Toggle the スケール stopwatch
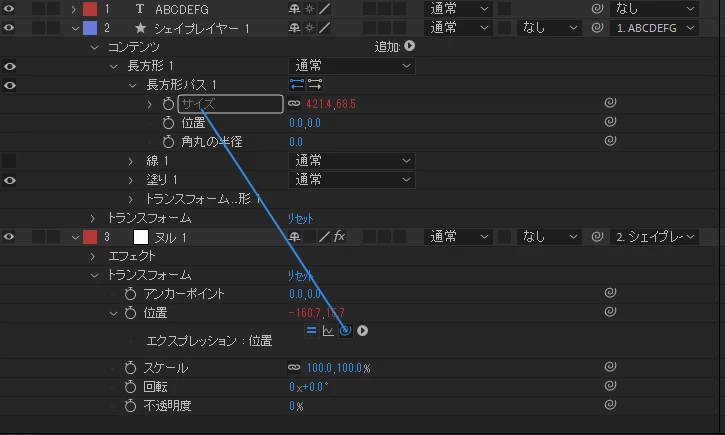Screen dimensions: 725x435 [x=130, y=368]
